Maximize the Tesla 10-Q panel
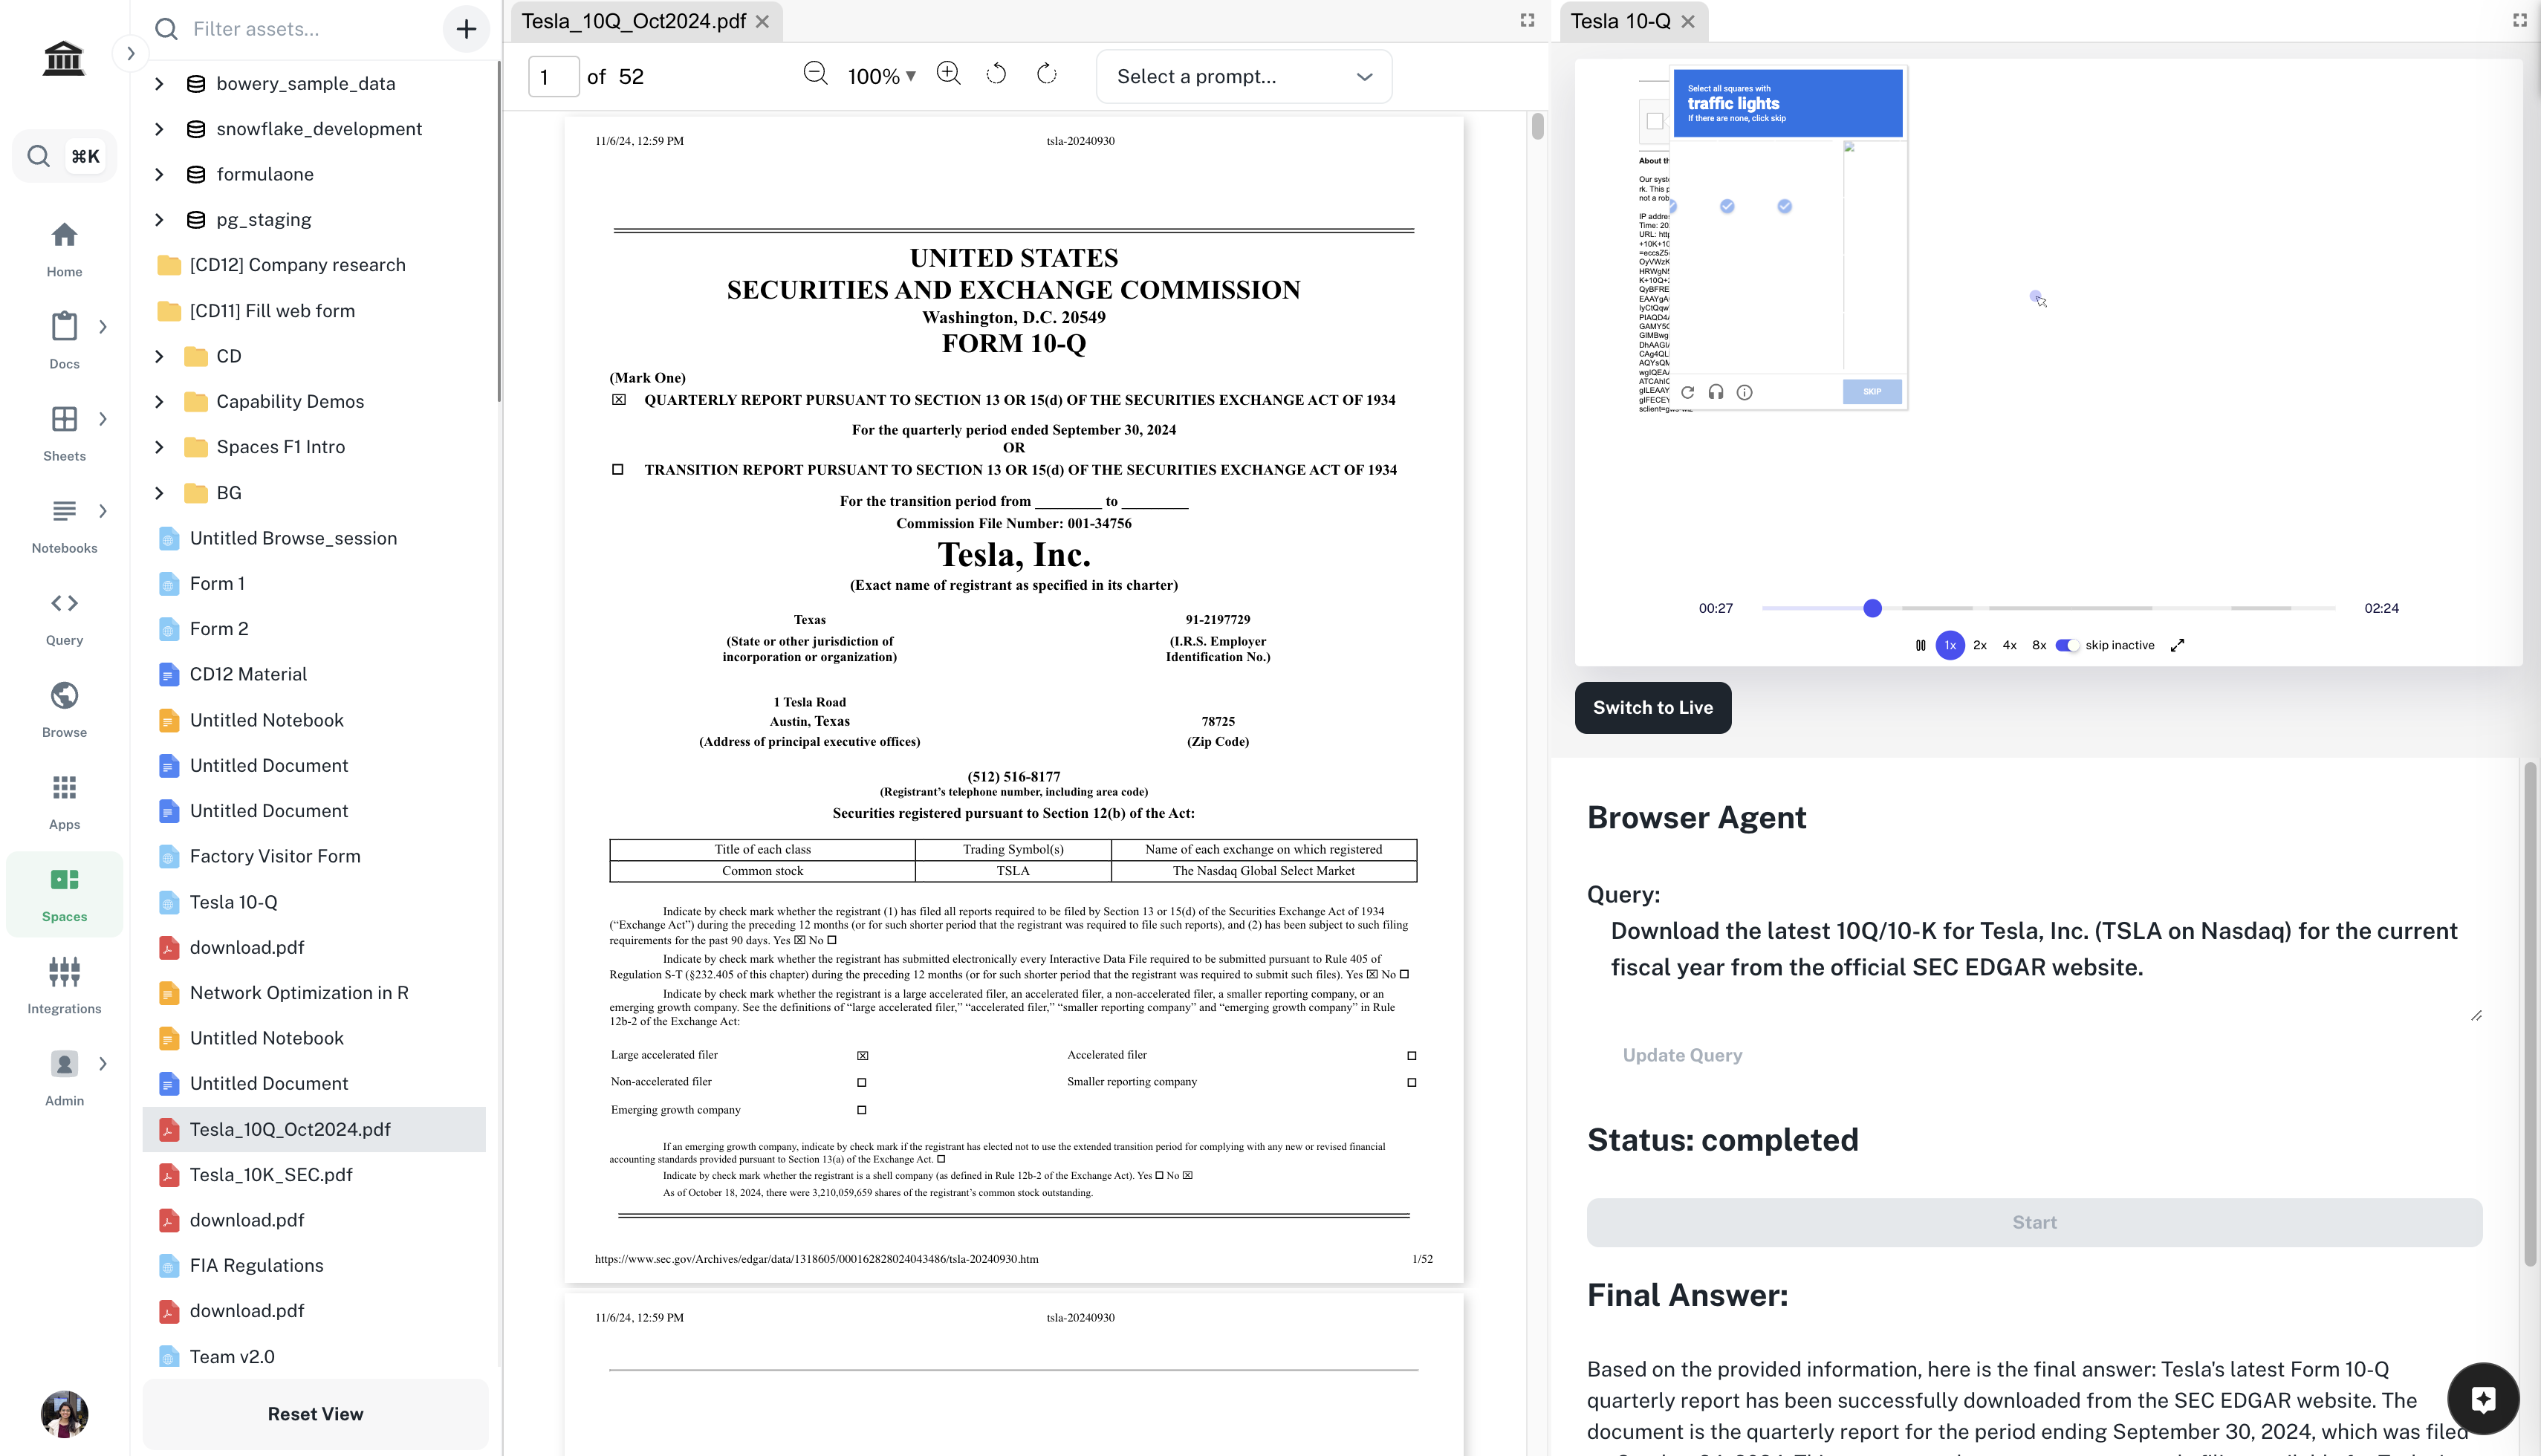The width and height of the screenshot is (2541, 1456). (2520, 20)
